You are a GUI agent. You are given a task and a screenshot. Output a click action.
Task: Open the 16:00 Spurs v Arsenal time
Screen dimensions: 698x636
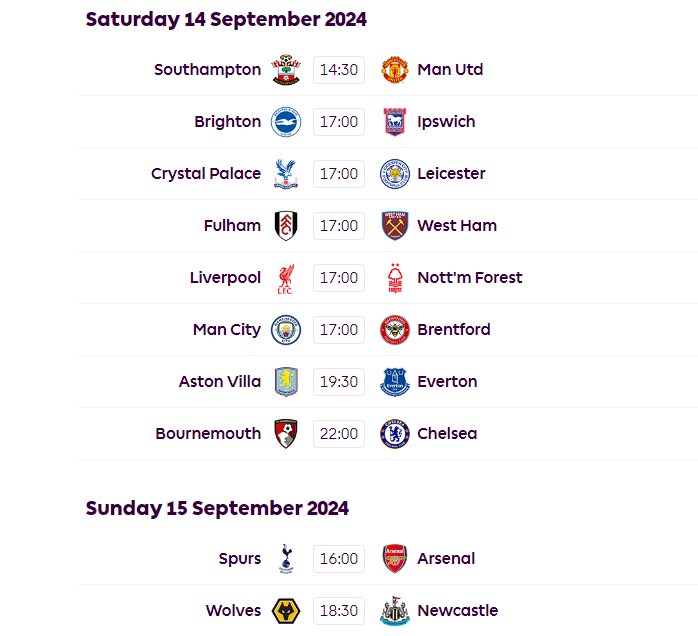[x=339, y=559]
